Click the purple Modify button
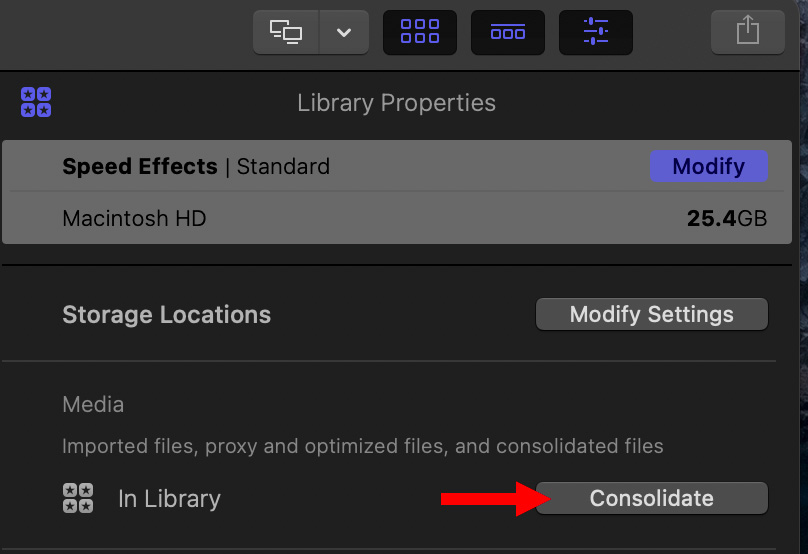The width and height of the screenshot is (808, 554). pyautogui.click(x=709, y=166)
